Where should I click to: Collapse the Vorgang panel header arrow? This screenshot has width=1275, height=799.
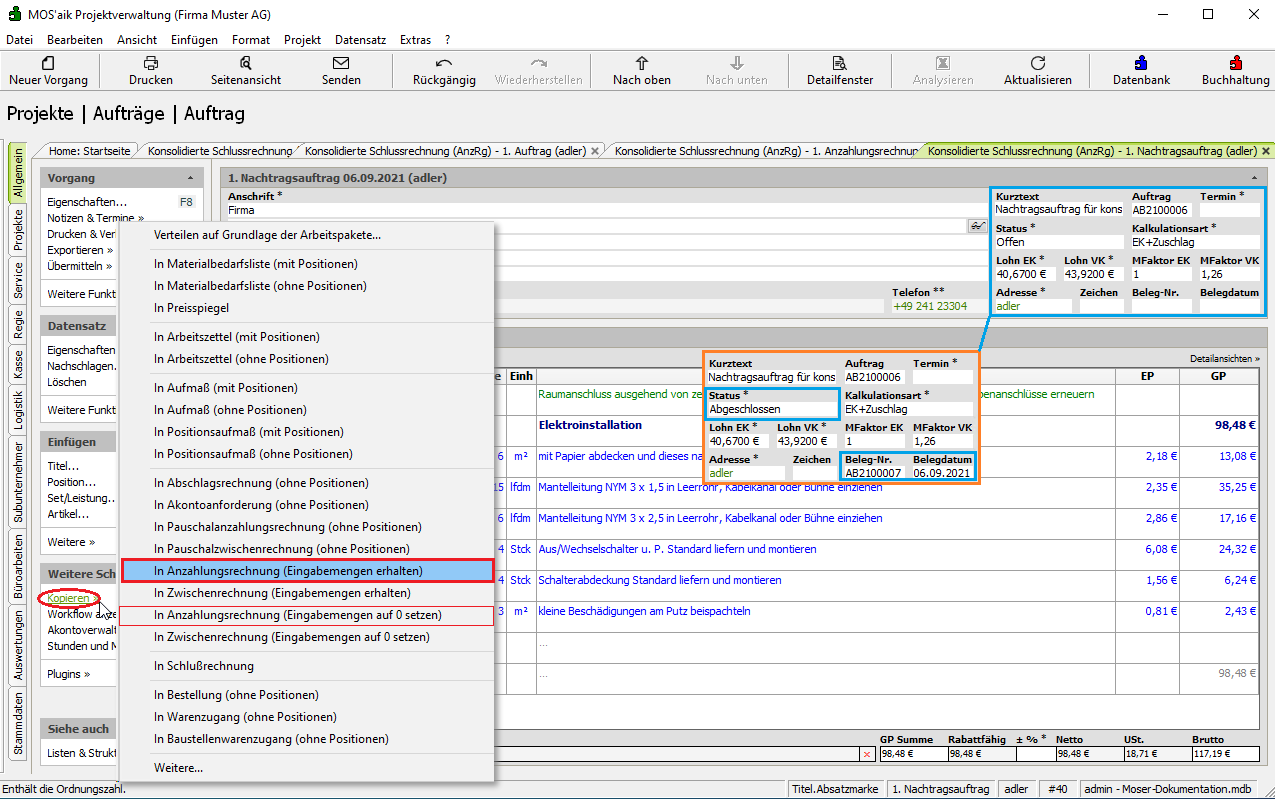[189, 178]
